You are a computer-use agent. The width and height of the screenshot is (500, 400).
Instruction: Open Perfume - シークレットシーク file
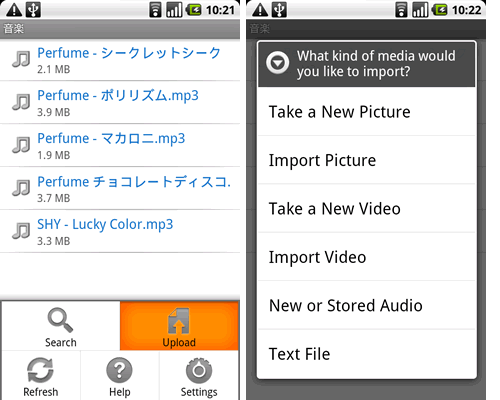pyautogui.click(x=120, y=60)
